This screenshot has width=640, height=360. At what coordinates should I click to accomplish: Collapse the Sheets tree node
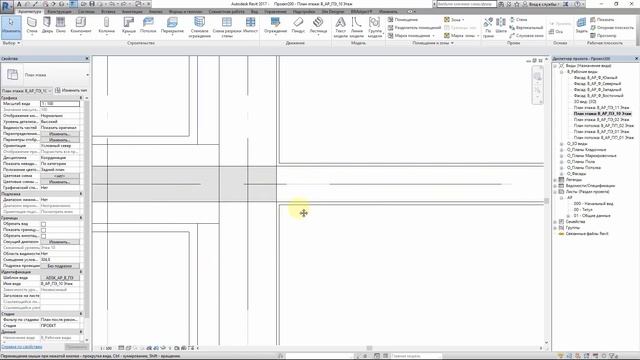[x=555, y=191]
